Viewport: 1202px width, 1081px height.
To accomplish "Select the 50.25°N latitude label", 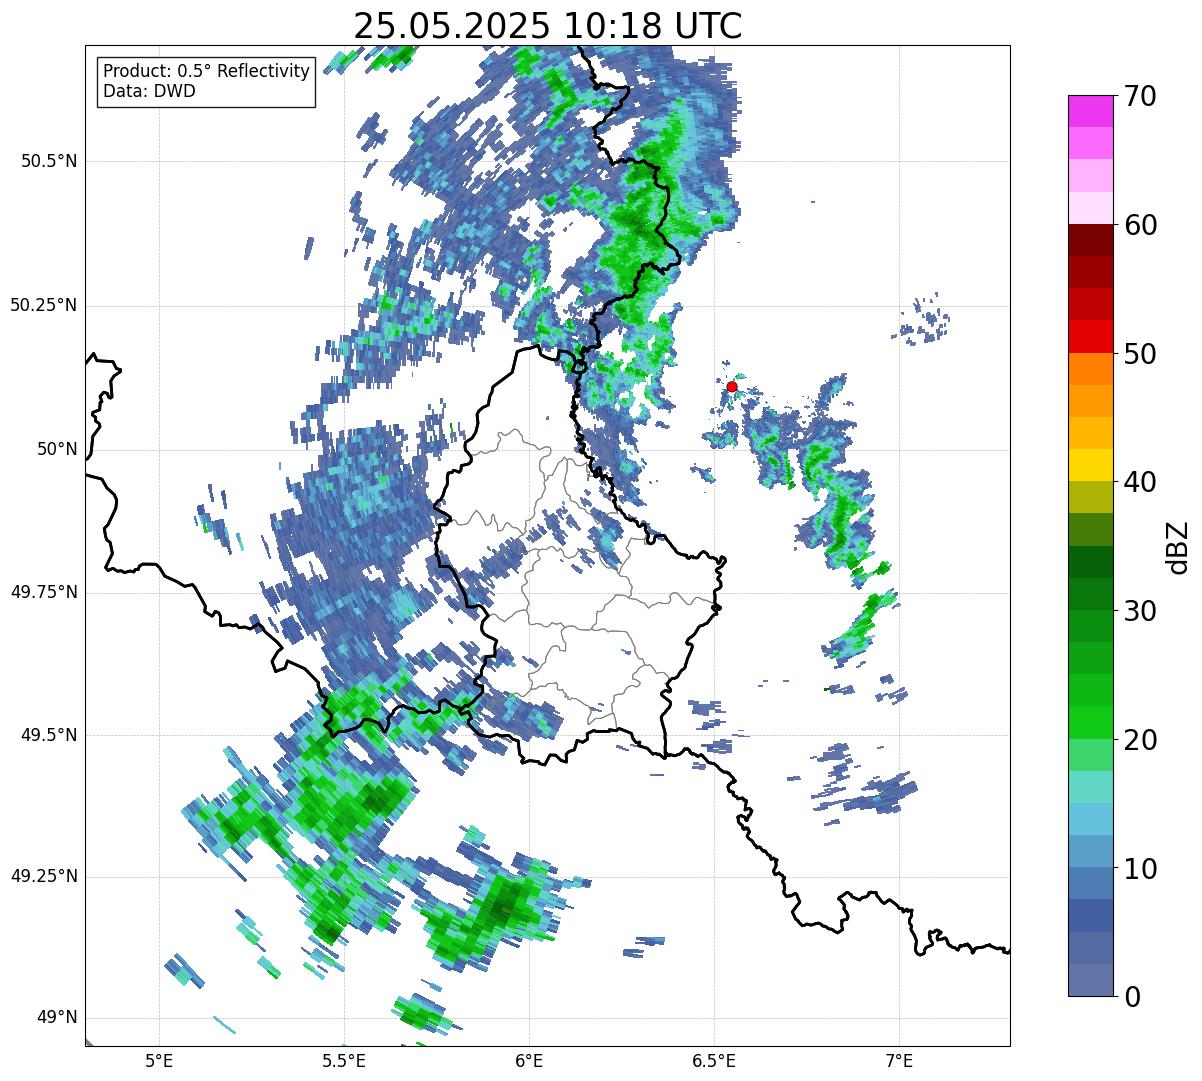I will [x=44, y=305].
